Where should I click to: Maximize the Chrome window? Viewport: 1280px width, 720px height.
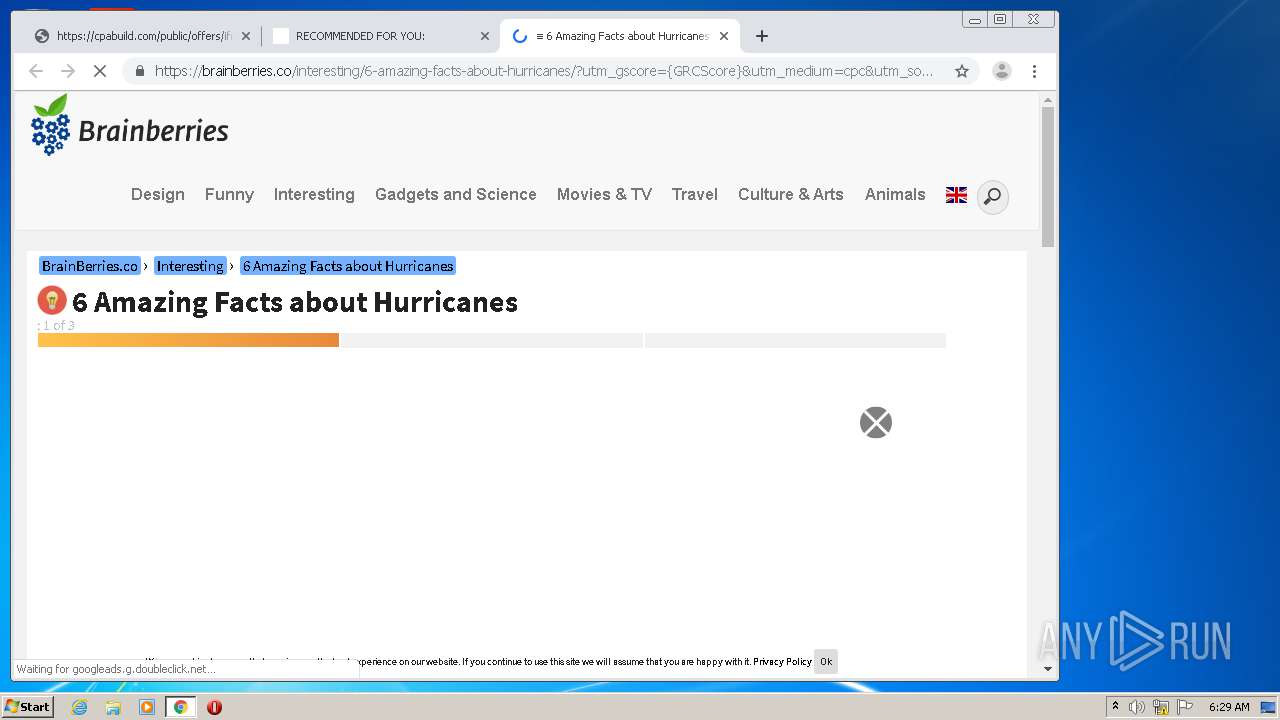coord(1000,19)
